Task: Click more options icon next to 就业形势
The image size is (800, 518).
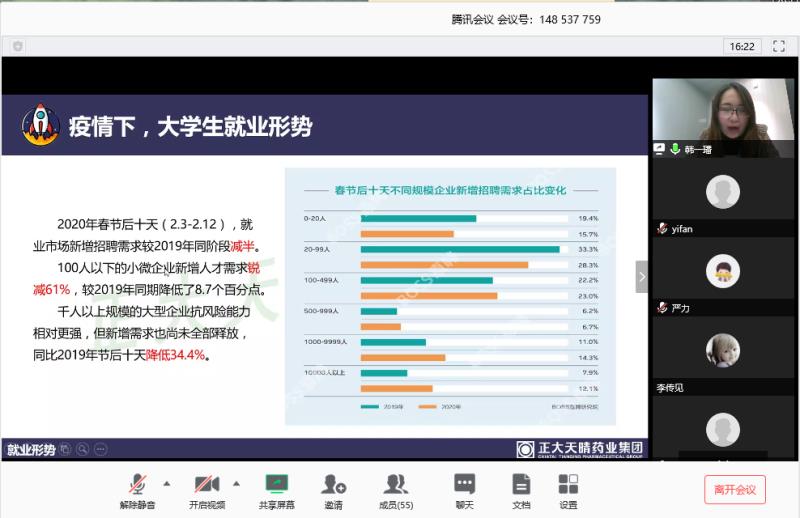Action: (101, 449)
